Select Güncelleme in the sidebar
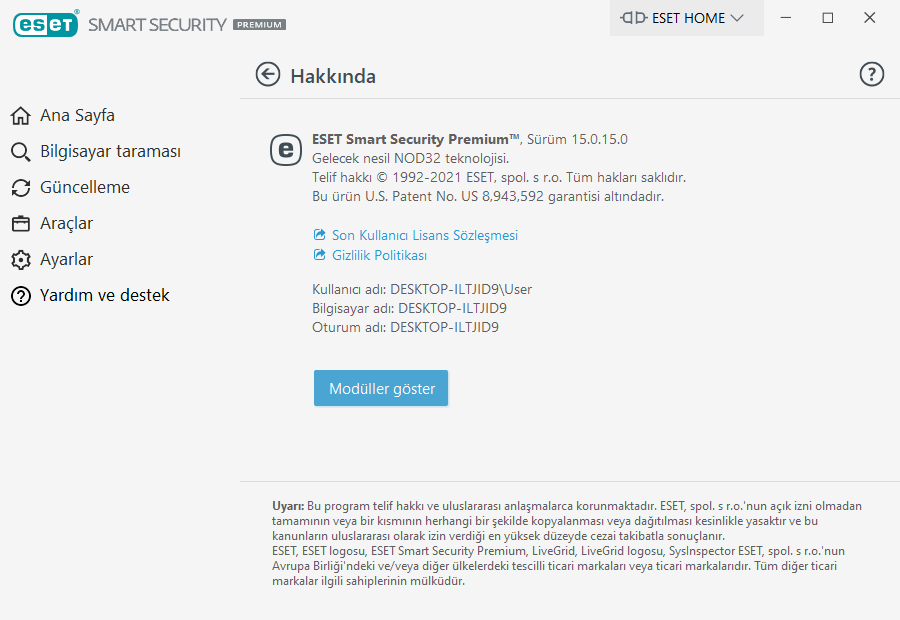Screen dimensions: 900x620 pyautogui.click(x=85, y=188)
